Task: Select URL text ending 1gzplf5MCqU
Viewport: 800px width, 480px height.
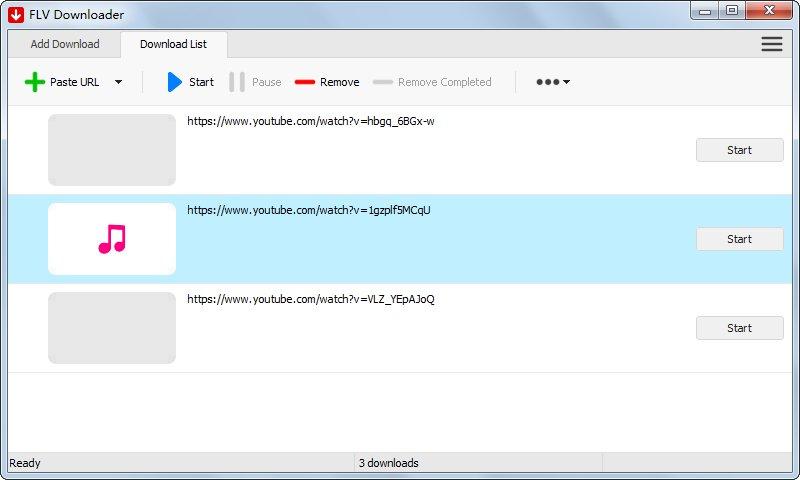Action: coord(309,210)
